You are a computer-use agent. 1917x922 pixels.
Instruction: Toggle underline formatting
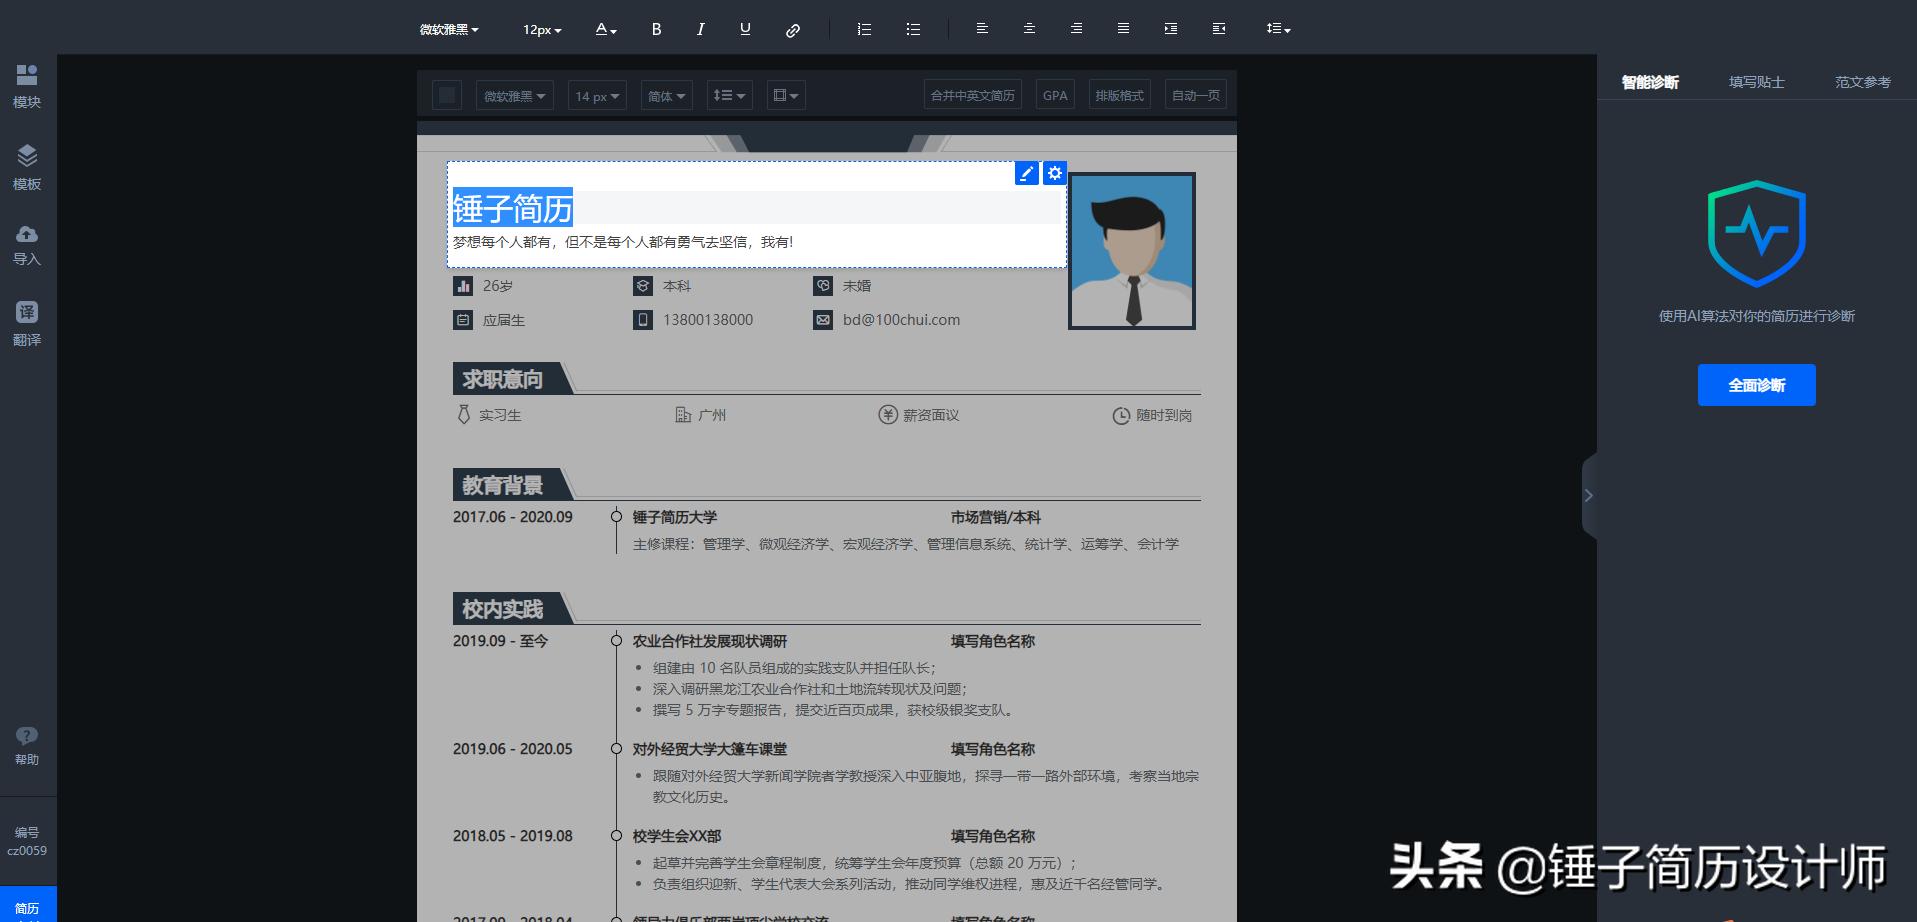pos(744,29)
